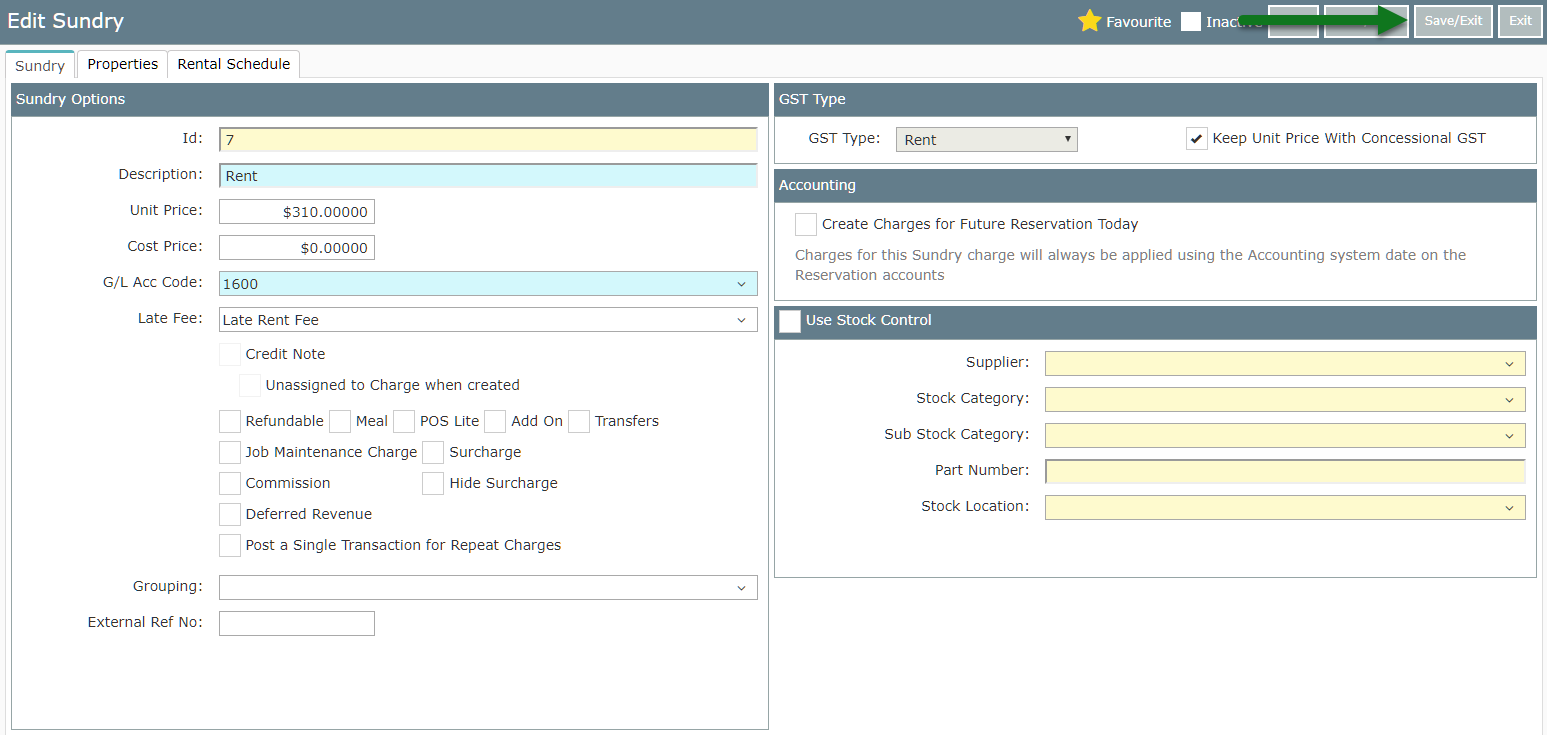This screenshot has height=735, width=1547.
Task: Open the Sub Stock Category chevron
Action: 1509,436
